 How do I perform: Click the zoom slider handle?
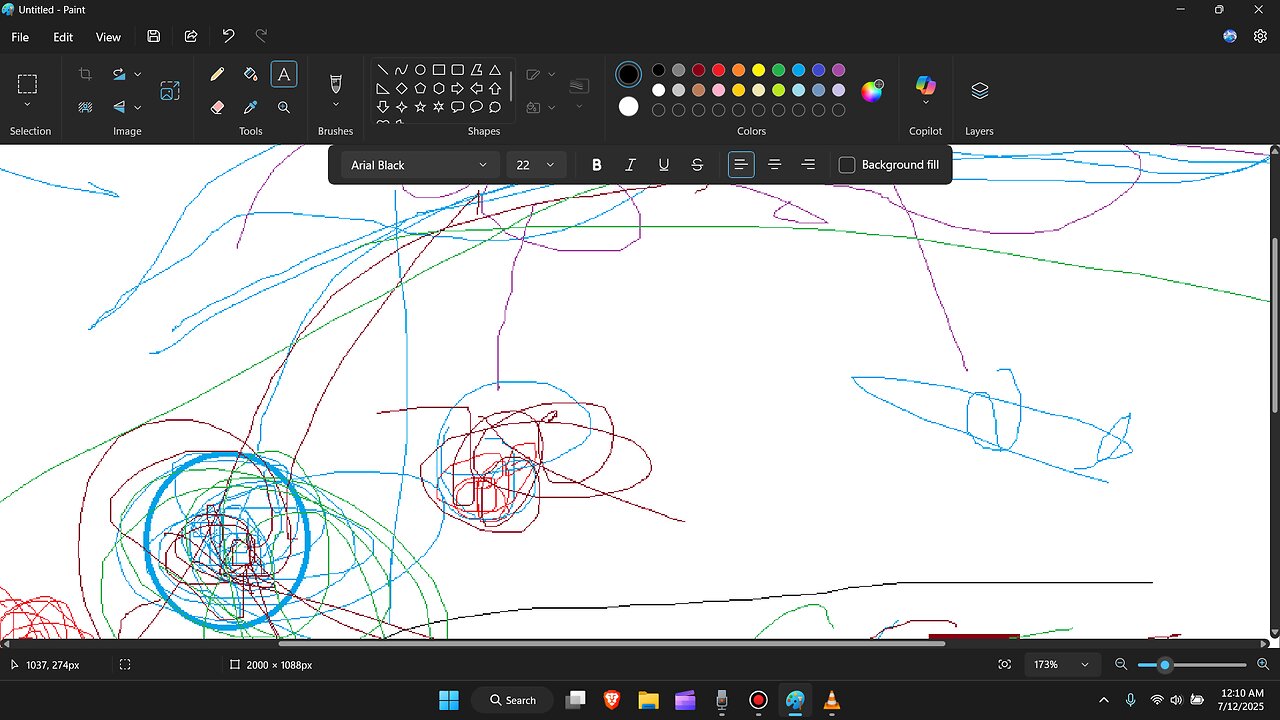[x=1164, y=665]
